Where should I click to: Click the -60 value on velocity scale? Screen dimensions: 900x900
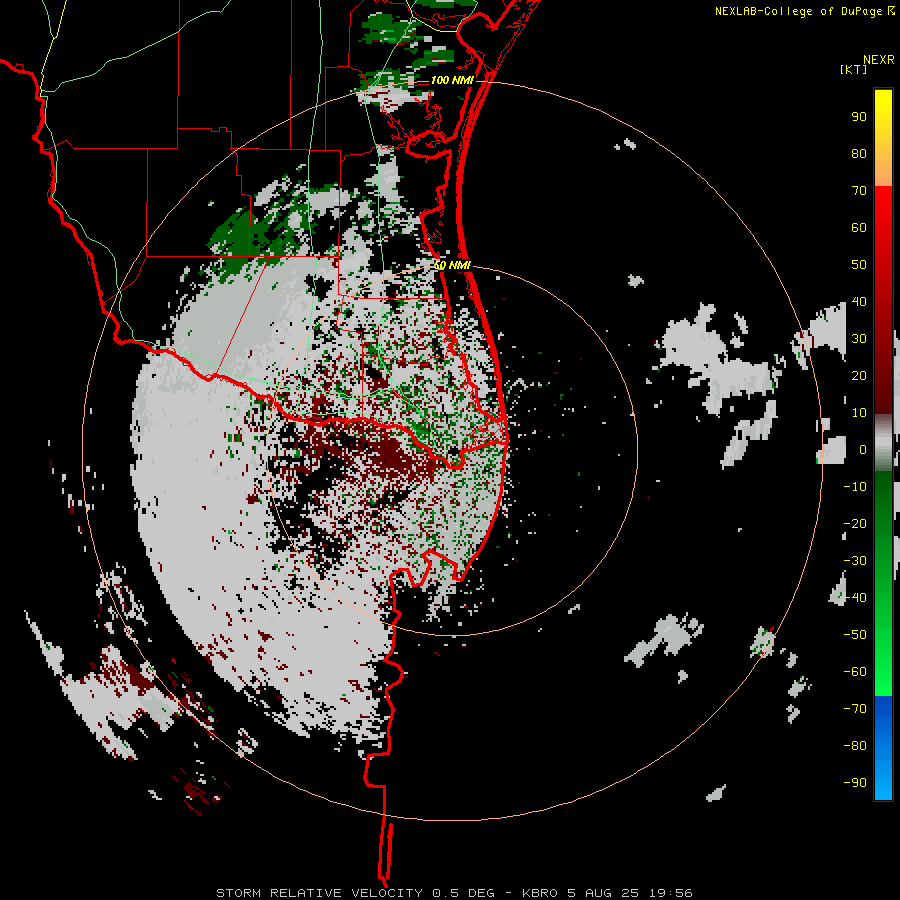pyautogui.click(x=855, y=672)
